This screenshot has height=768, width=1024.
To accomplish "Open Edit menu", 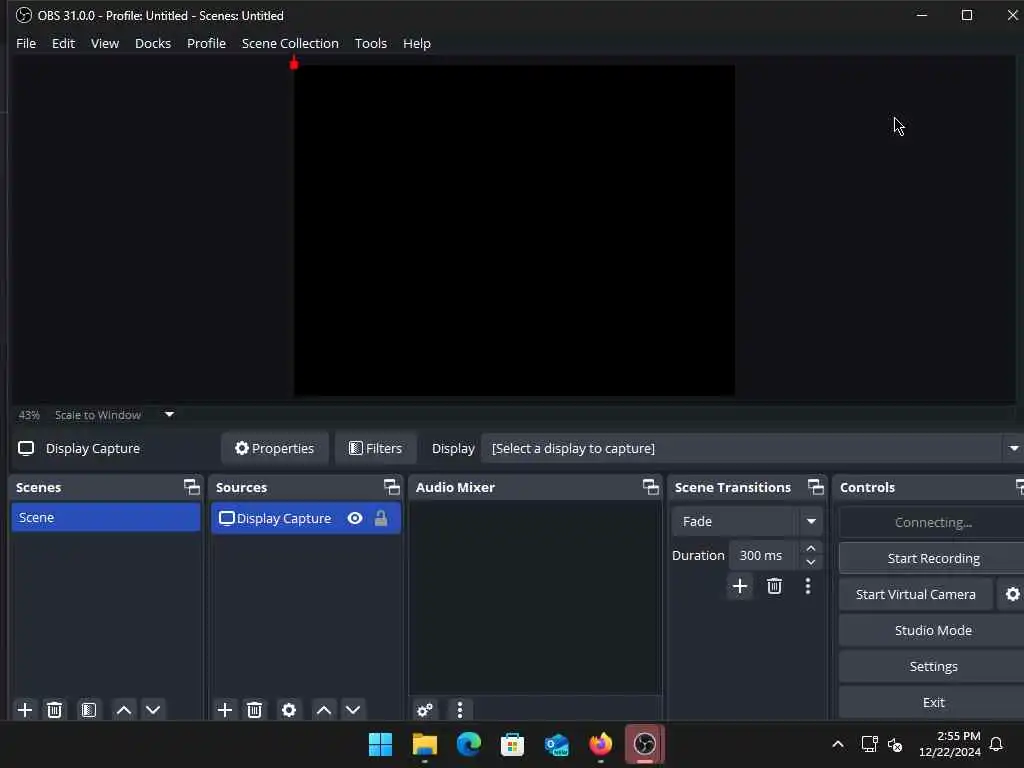I will click(x=63, y=43).
